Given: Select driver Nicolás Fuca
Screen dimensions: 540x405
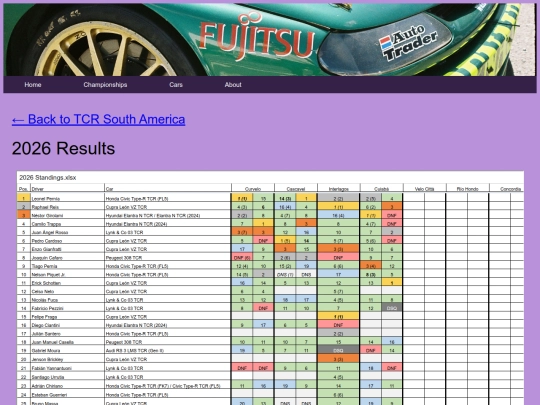Looking at the screenshot, I should click(x=44, y=300).
